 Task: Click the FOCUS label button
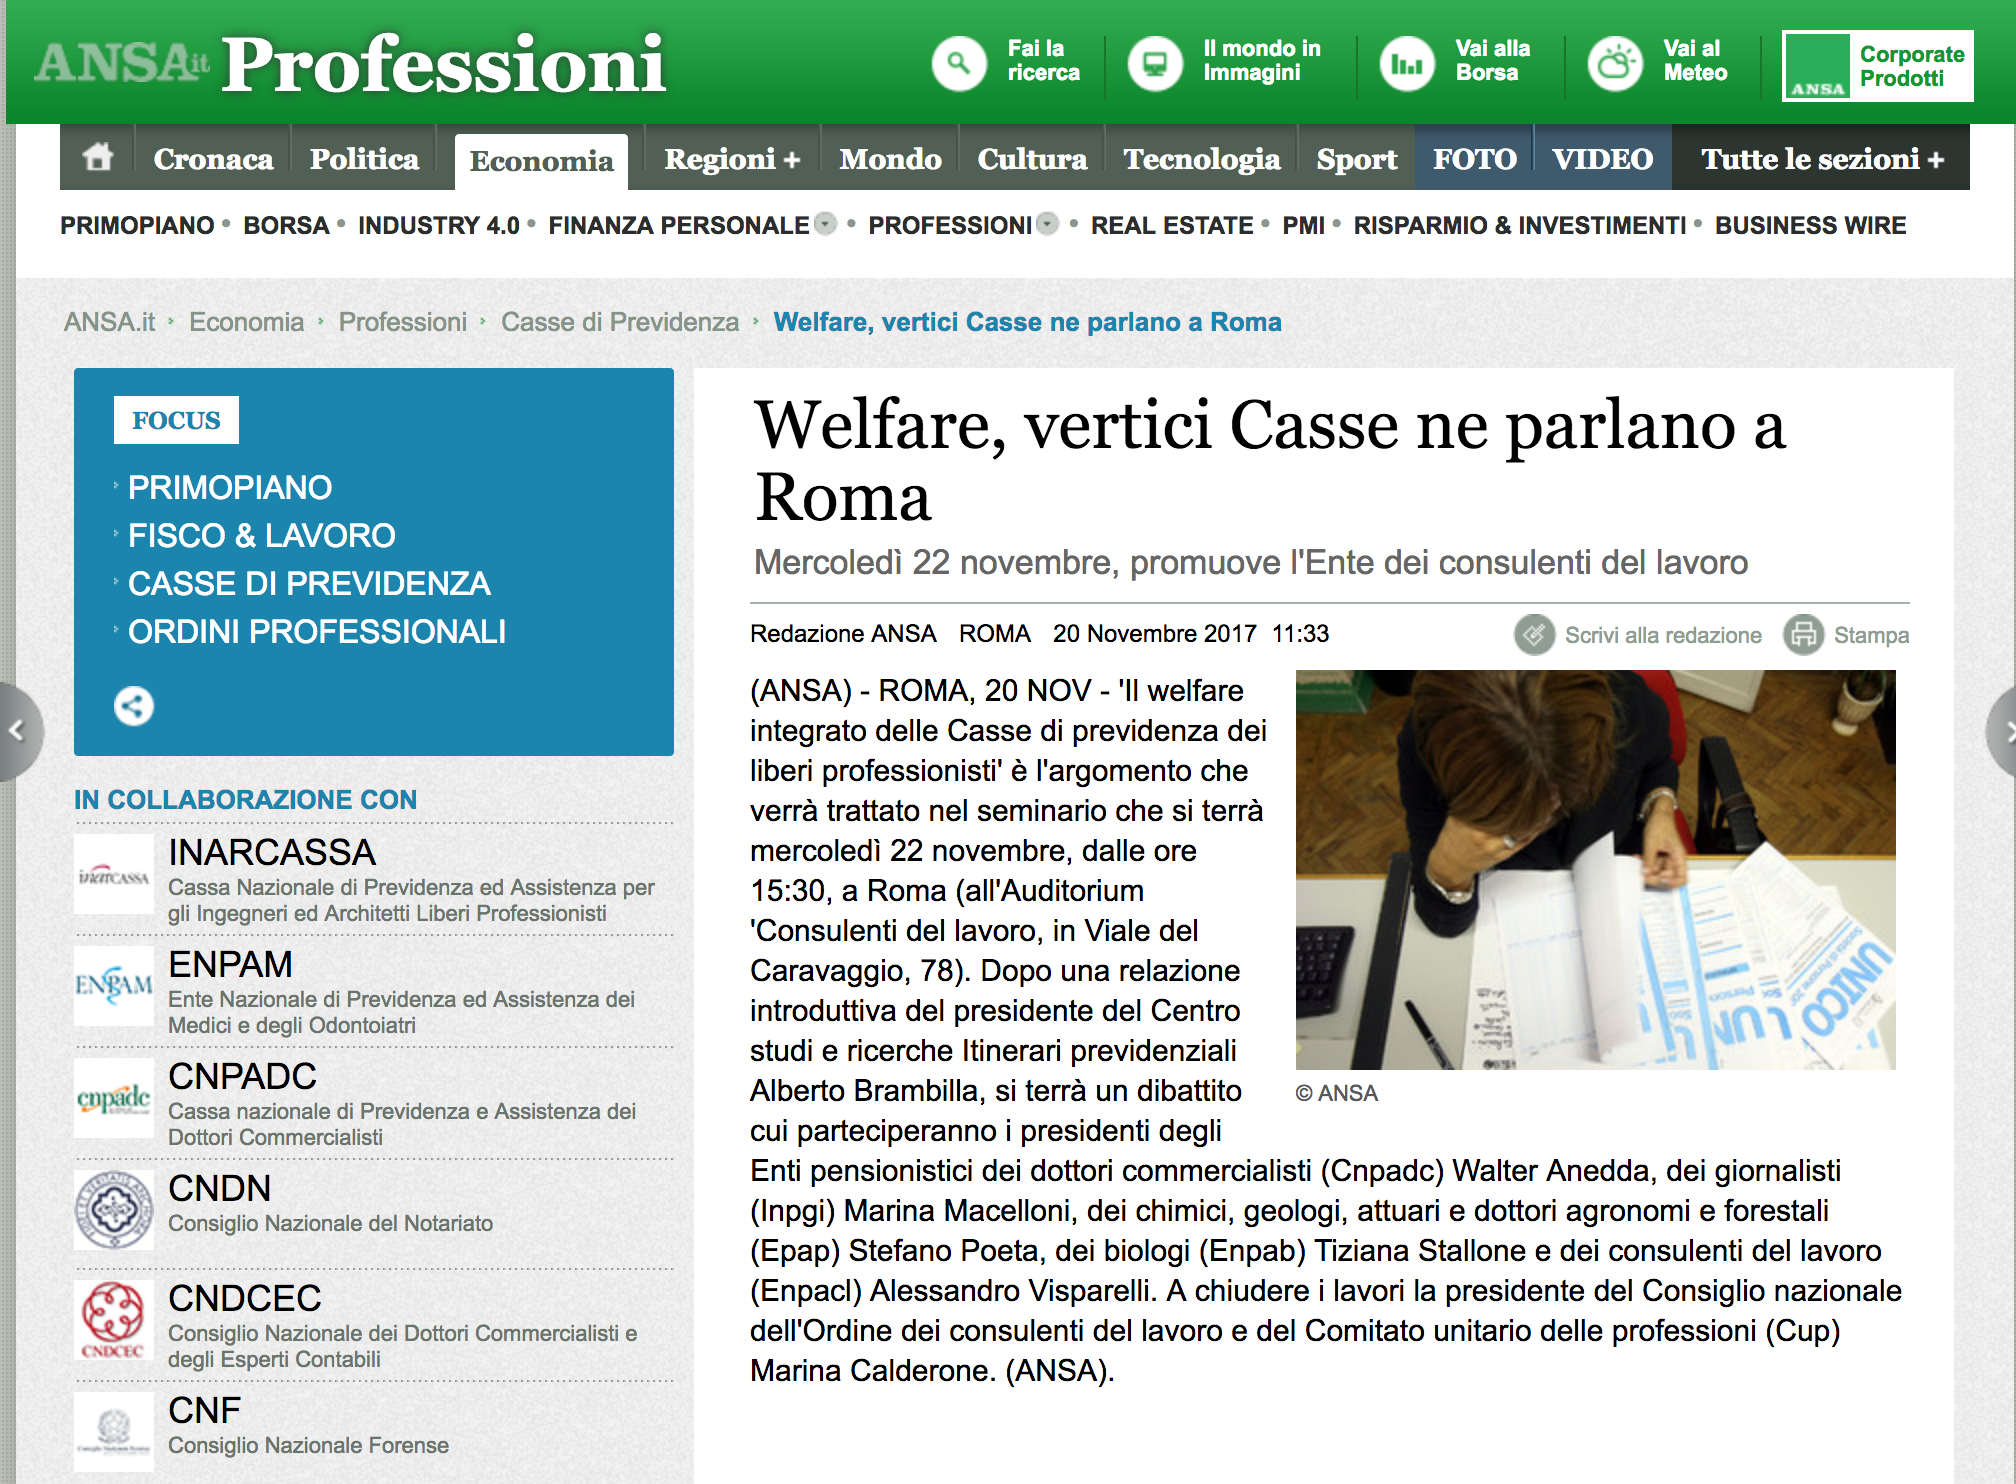click(176, 420)
